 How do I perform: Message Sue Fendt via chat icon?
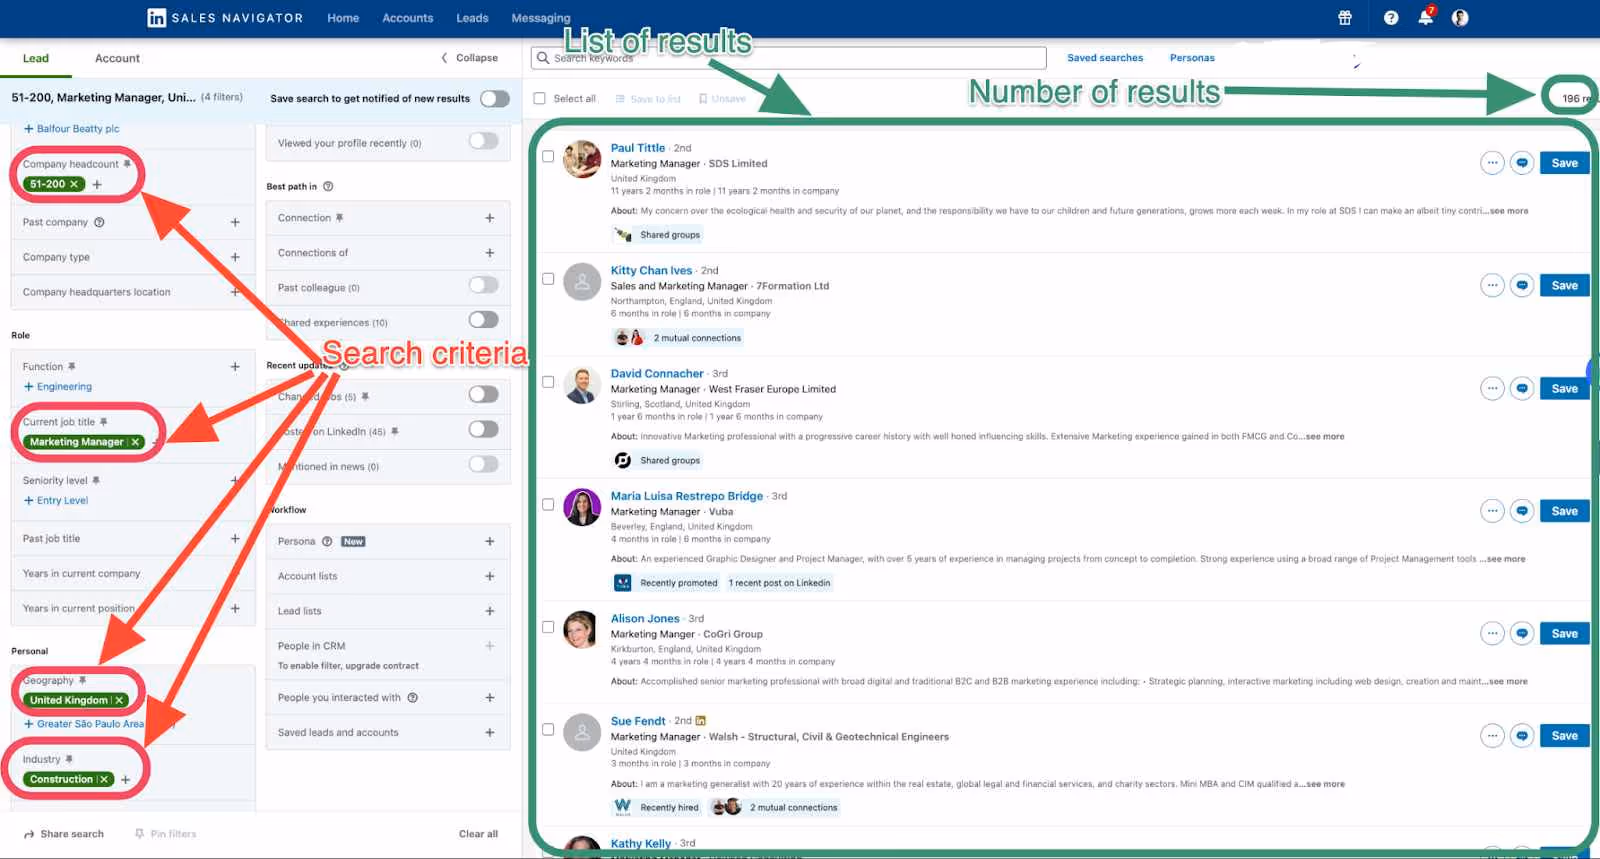(1522, 736)
